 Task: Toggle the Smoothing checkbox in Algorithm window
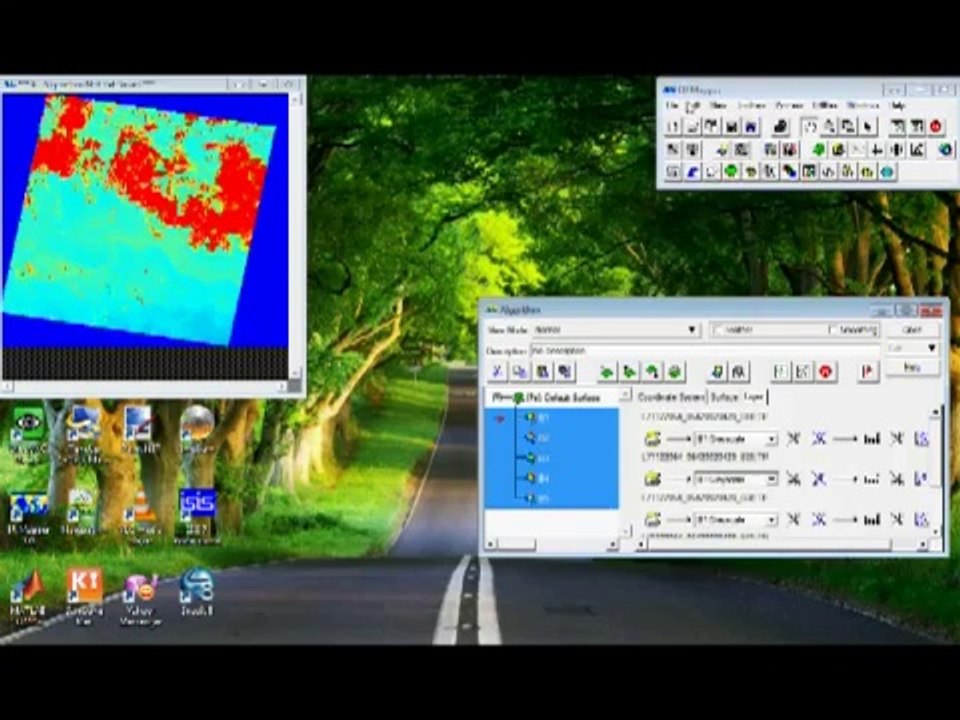833,329
